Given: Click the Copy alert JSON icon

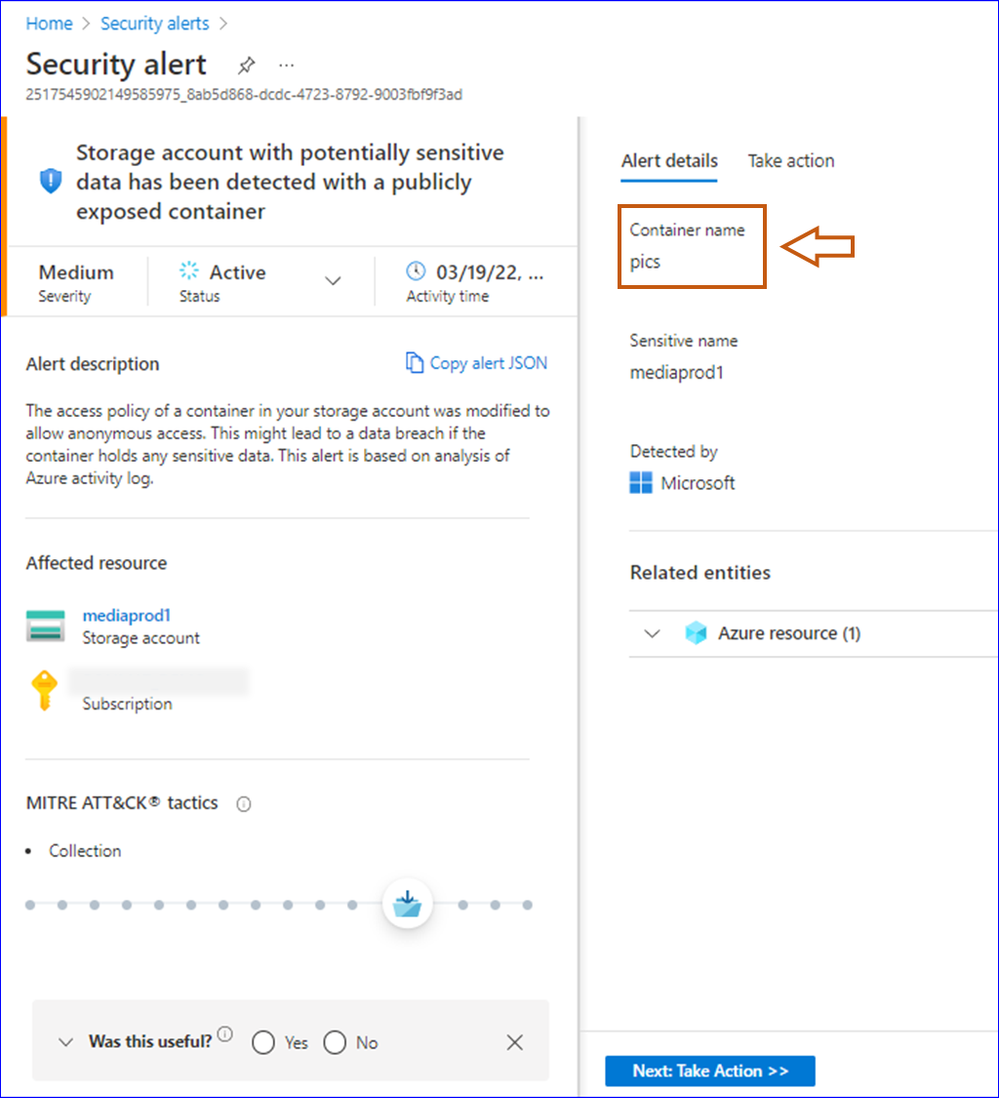Looking at the screenshot, I should pos(414,363).
